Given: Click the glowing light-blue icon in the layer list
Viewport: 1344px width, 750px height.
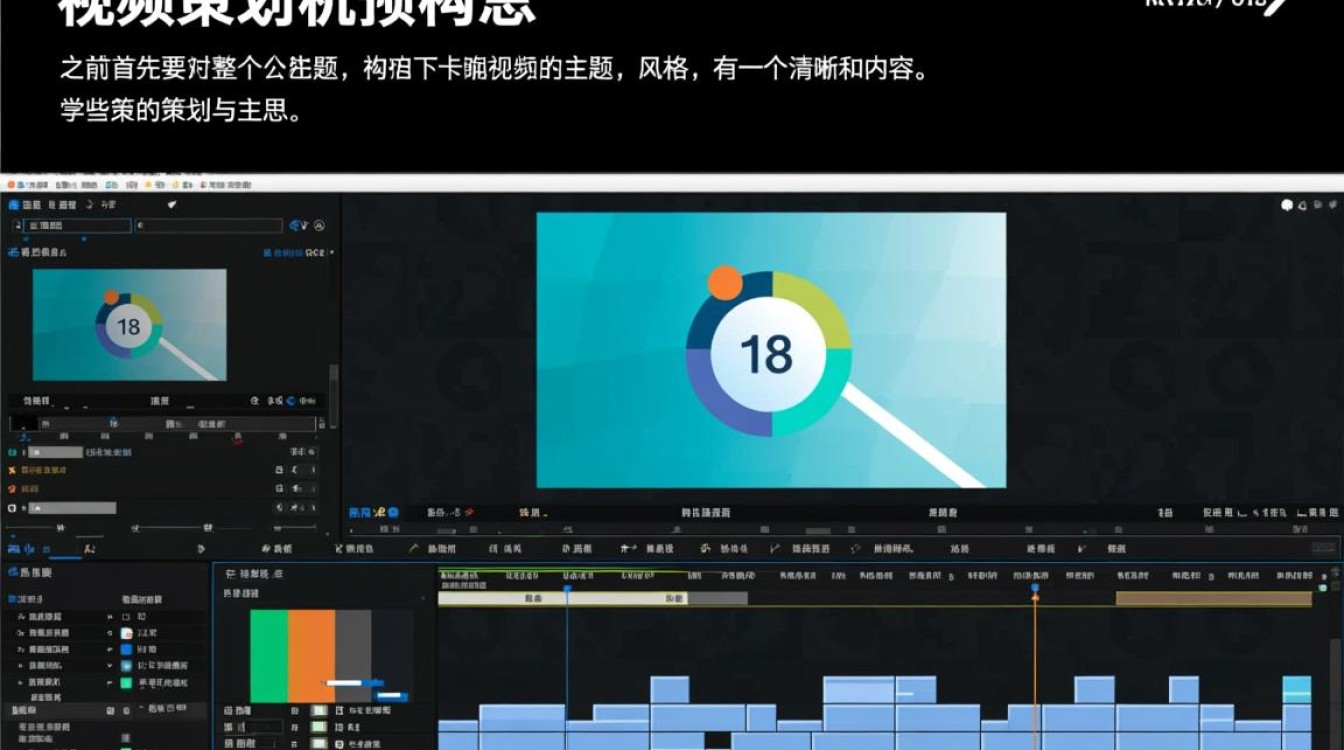Looking at the screenshot, I should click(x=127, y=665).
